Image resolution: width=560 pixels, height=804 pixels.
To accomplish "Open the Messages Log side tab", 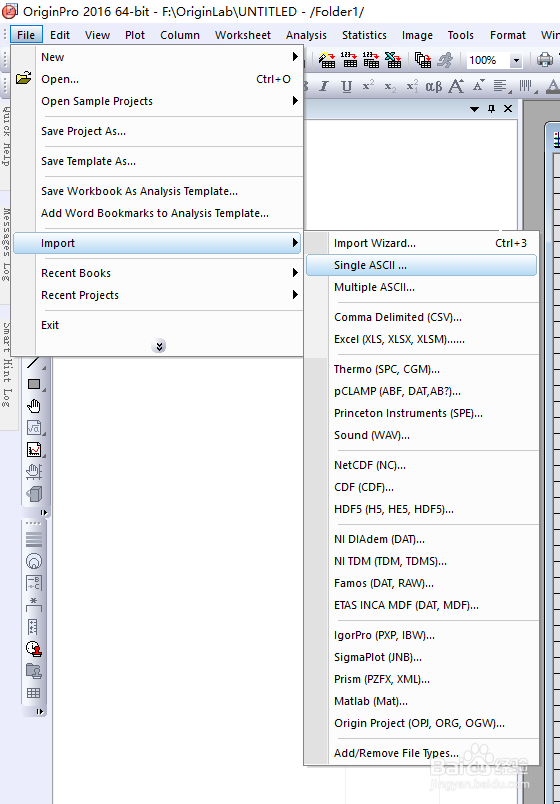I will [x=6, y=244].
